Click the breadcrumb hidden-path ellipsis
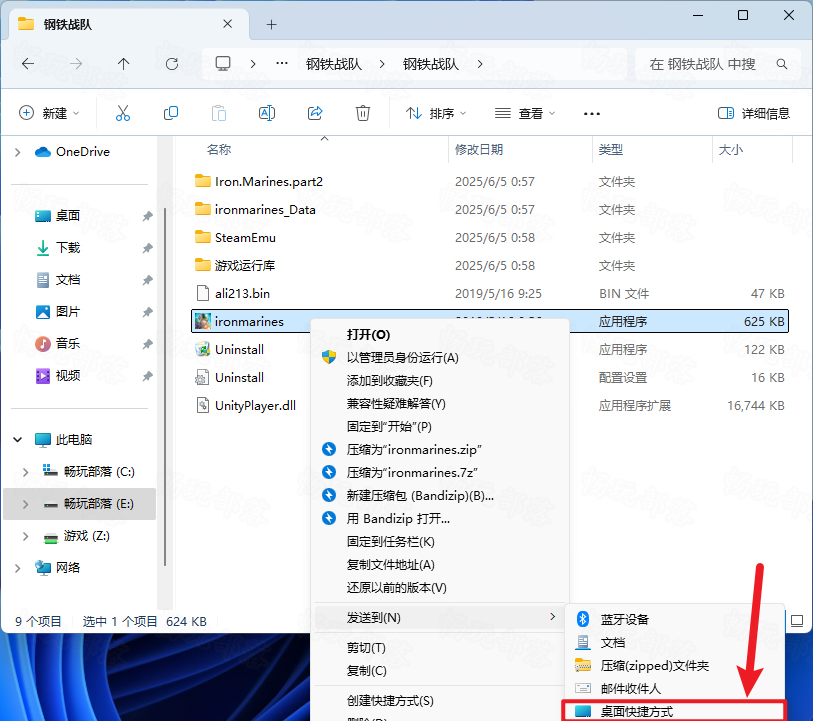 click(x=282, y=64)
